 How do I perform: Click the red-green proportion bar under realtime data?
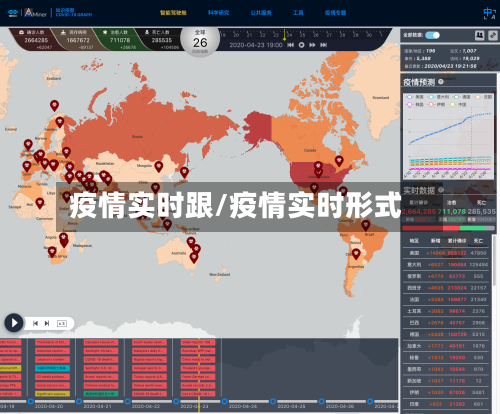tap(448, 228)
